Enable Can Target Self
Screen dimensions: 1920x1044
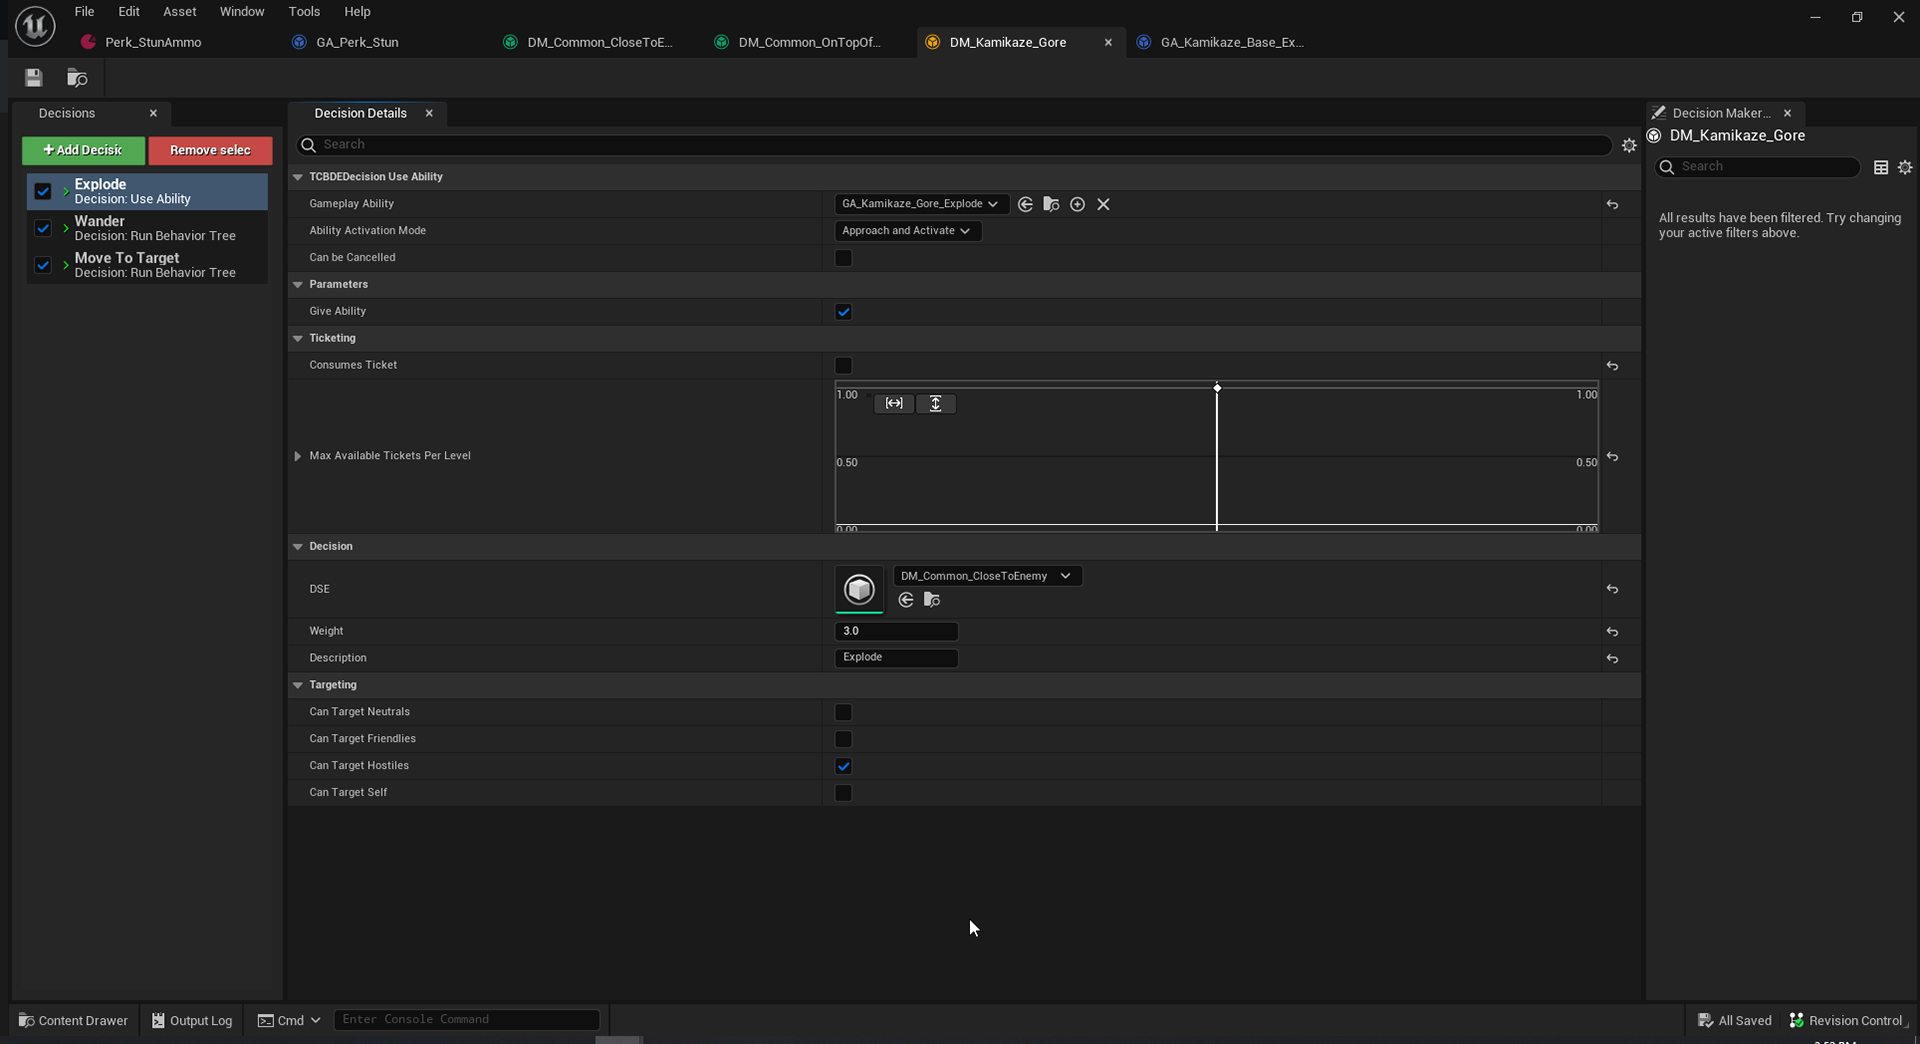tap(843, 793)
